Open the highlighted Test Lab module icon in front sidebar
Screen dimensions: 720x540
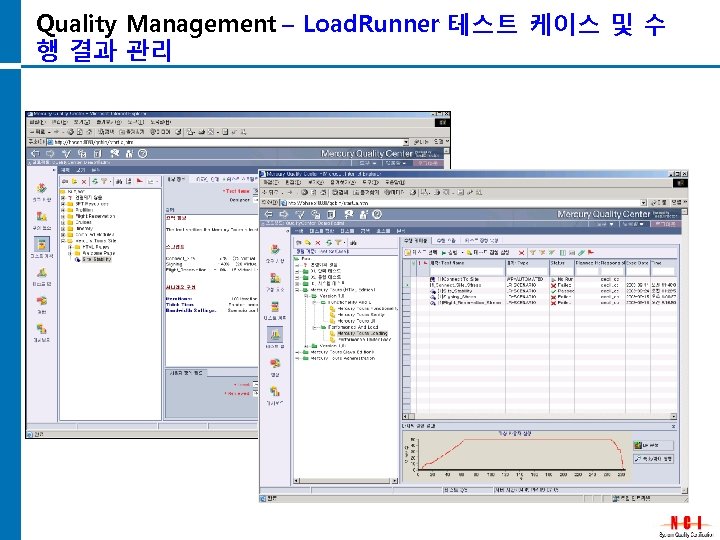point(275,334)
